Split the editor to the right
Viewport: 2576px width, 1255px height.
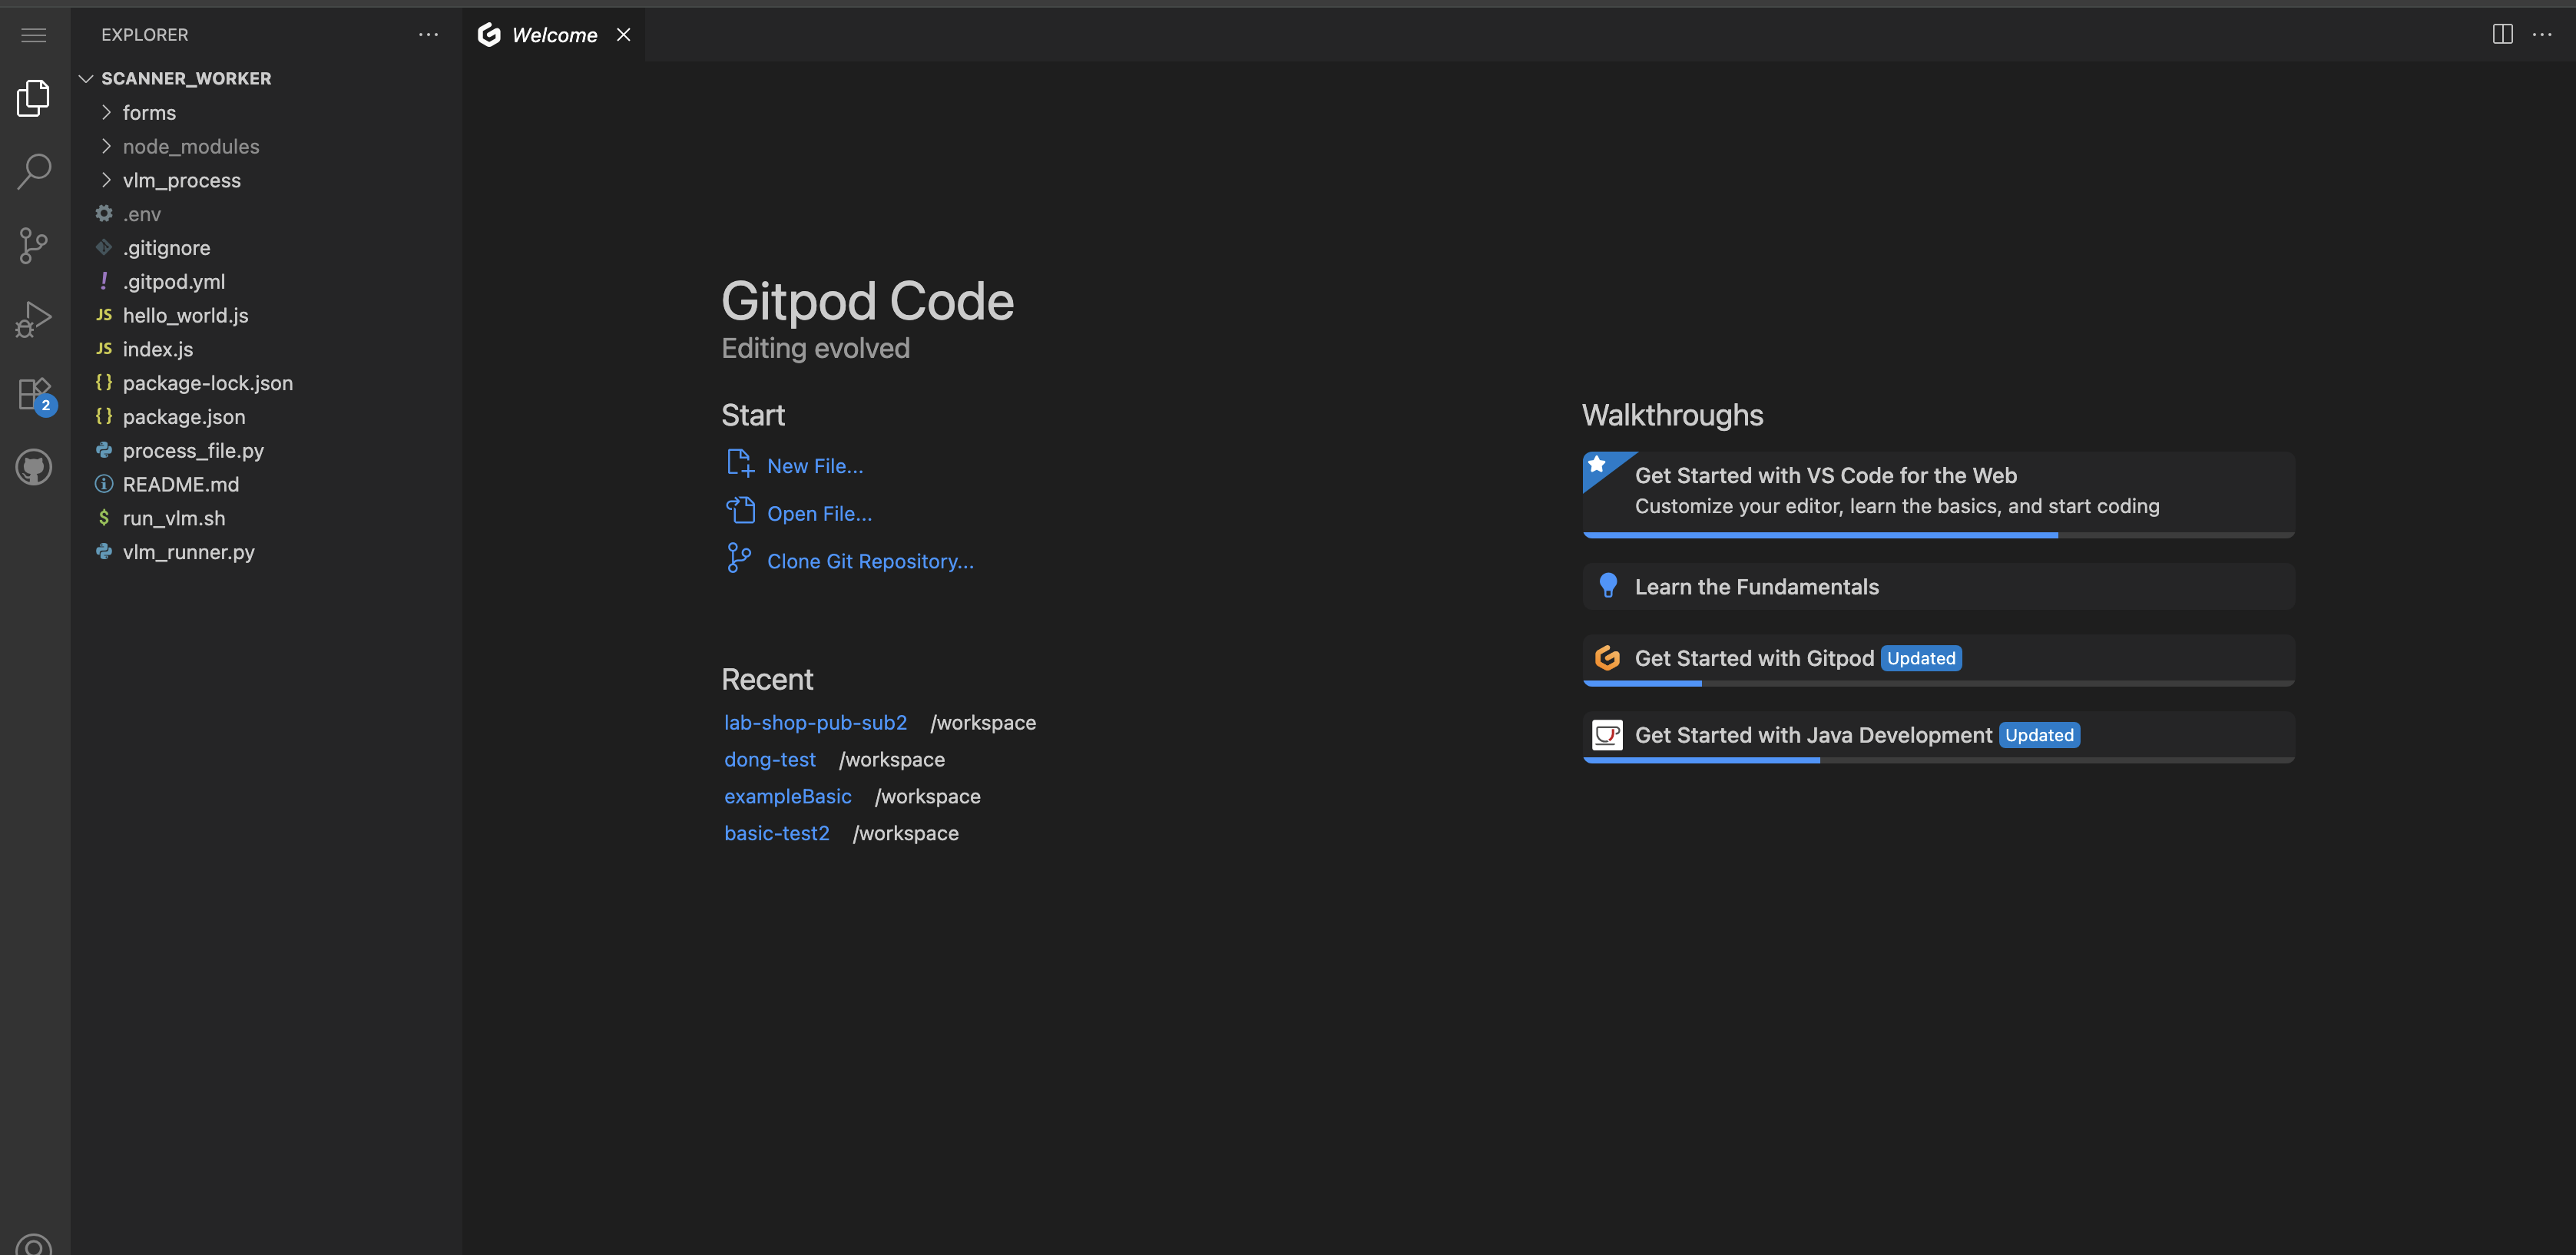[x=2502, y=35]
